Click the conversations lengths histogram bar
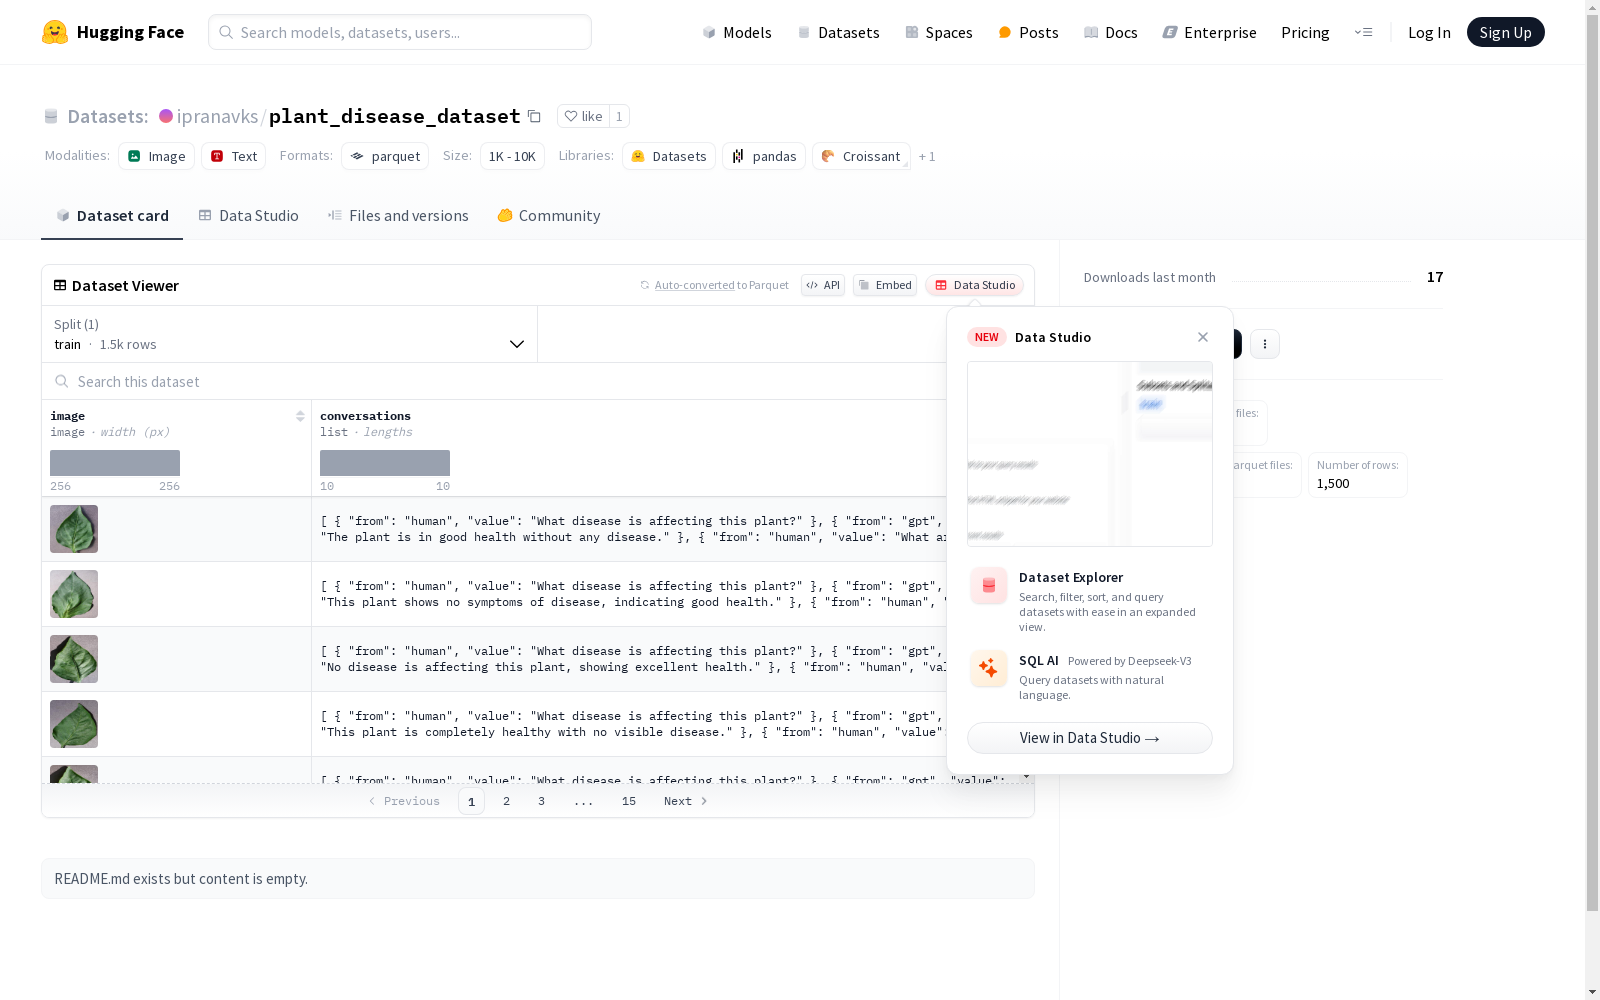This screenshot has width=1600, height=1000. point(385,463)
